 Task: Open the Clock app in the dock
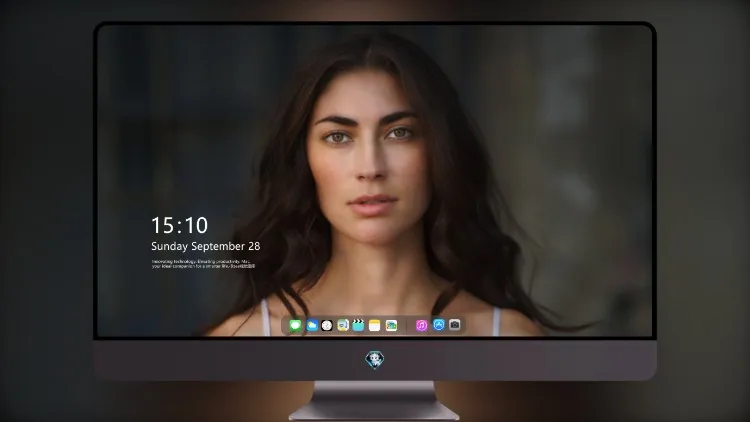click(327, 325)
